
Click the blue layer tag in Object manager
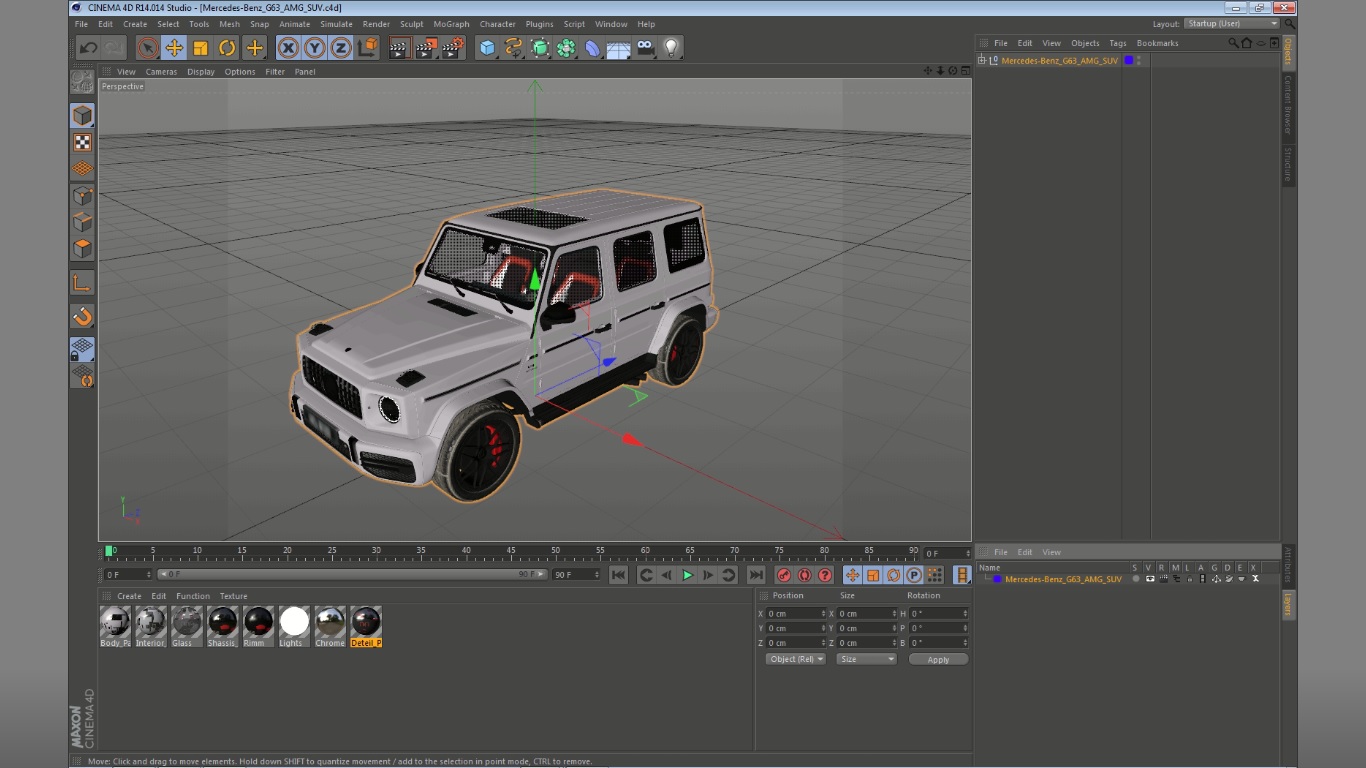[x=1129, y=60]
